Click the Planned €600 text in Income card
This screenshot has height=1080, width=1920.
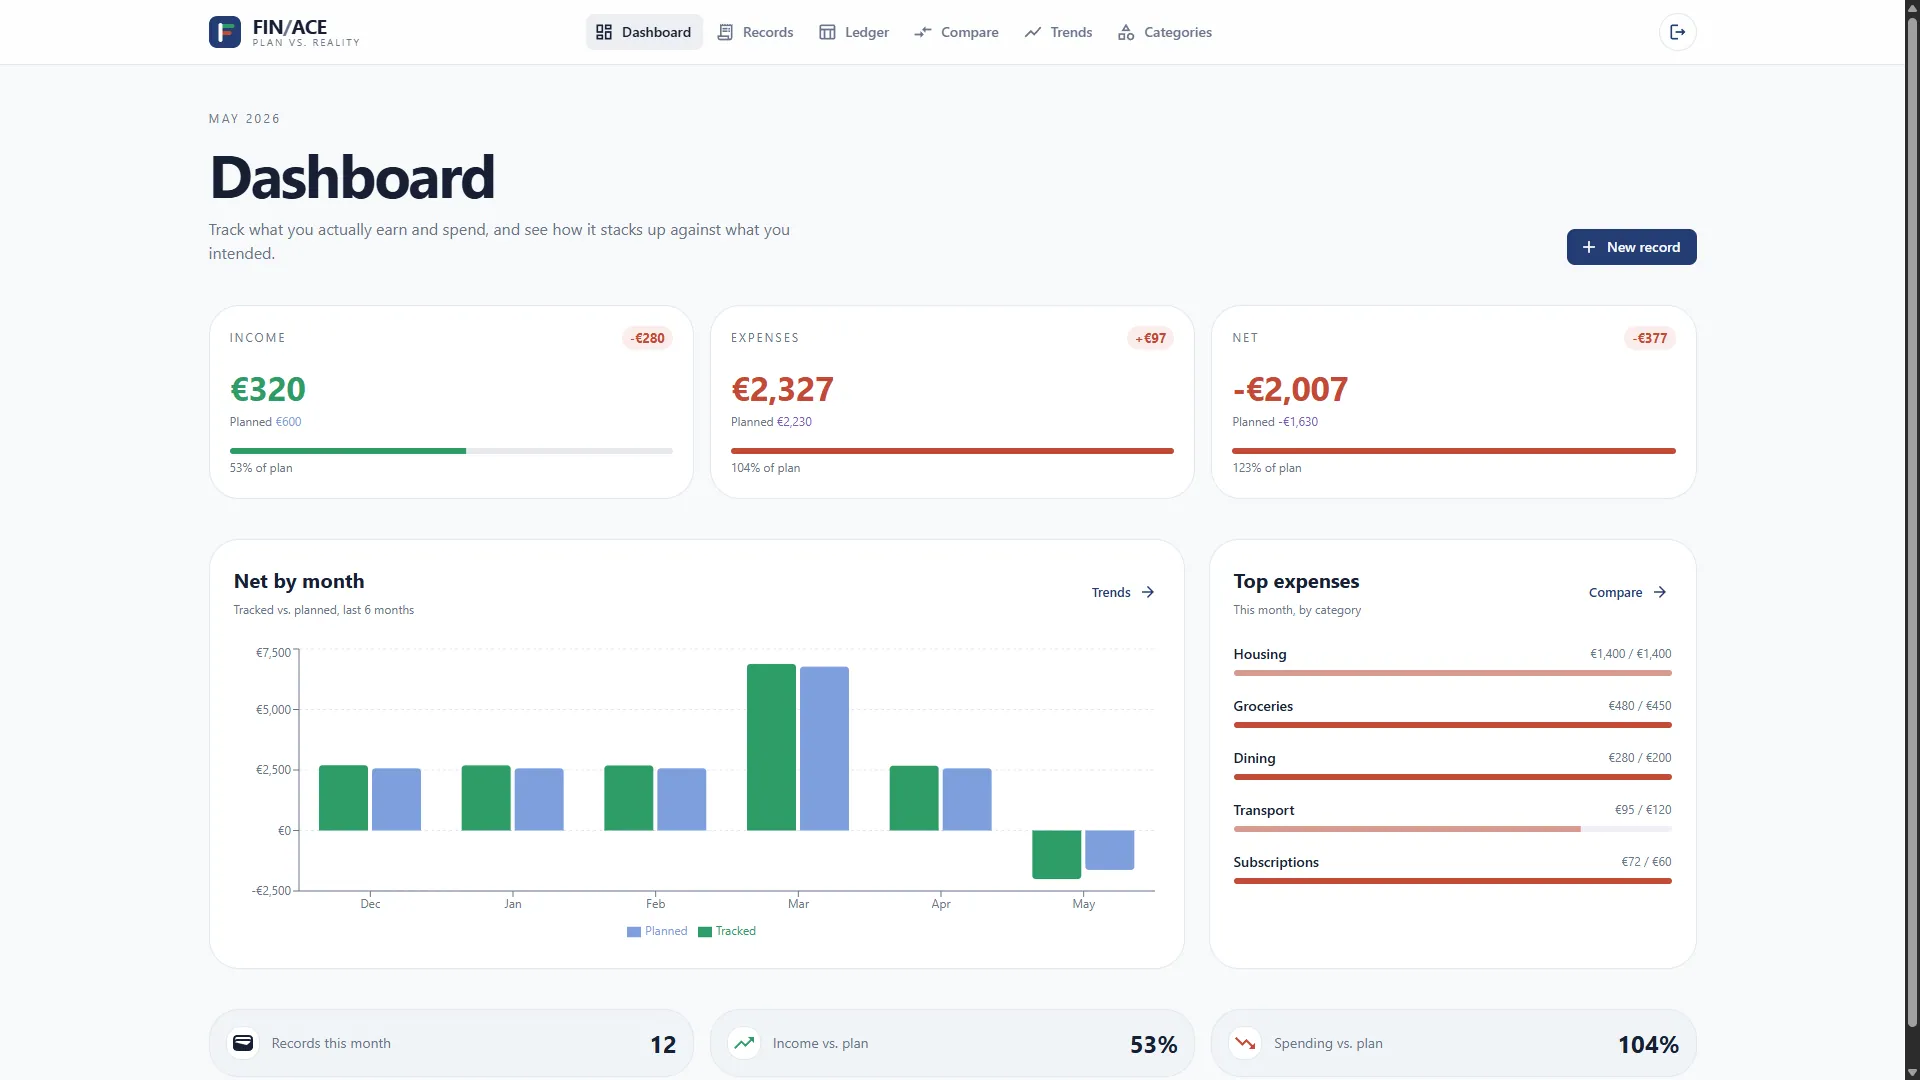[265, 422]
